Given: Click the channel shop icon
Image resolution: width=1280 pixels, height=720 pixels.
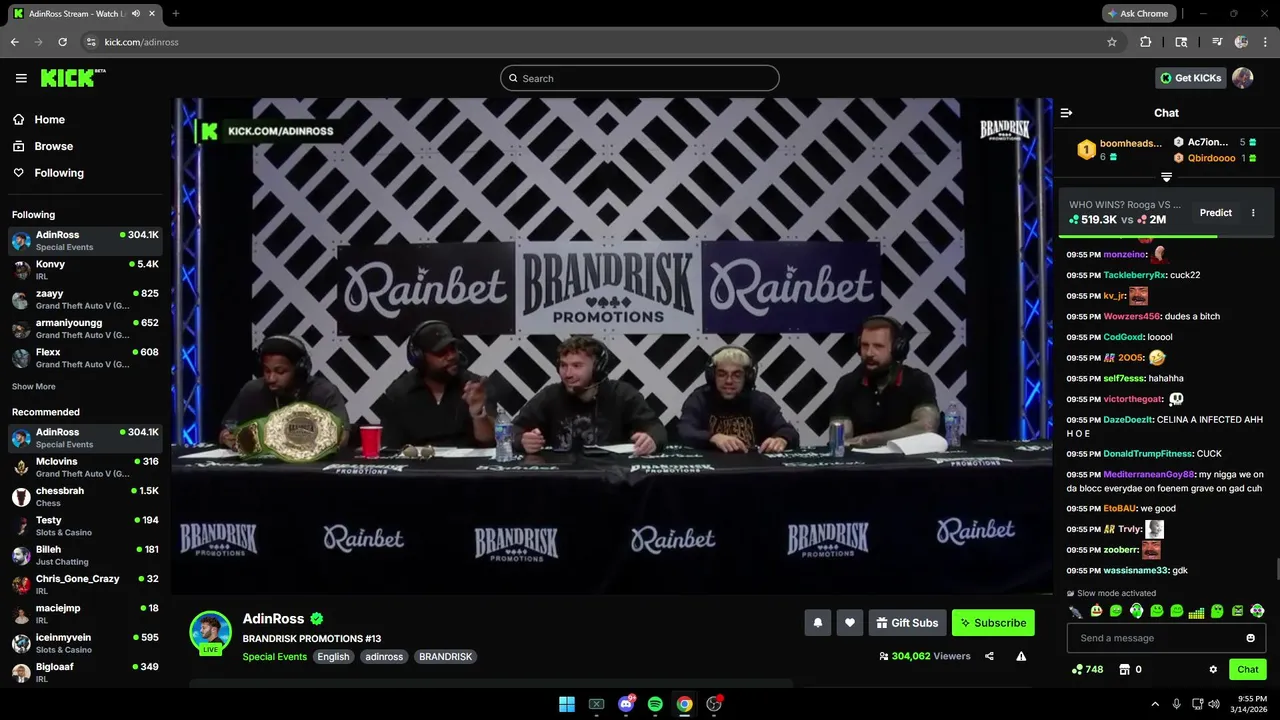Looking at the screenshot, I should [1123, 670].
